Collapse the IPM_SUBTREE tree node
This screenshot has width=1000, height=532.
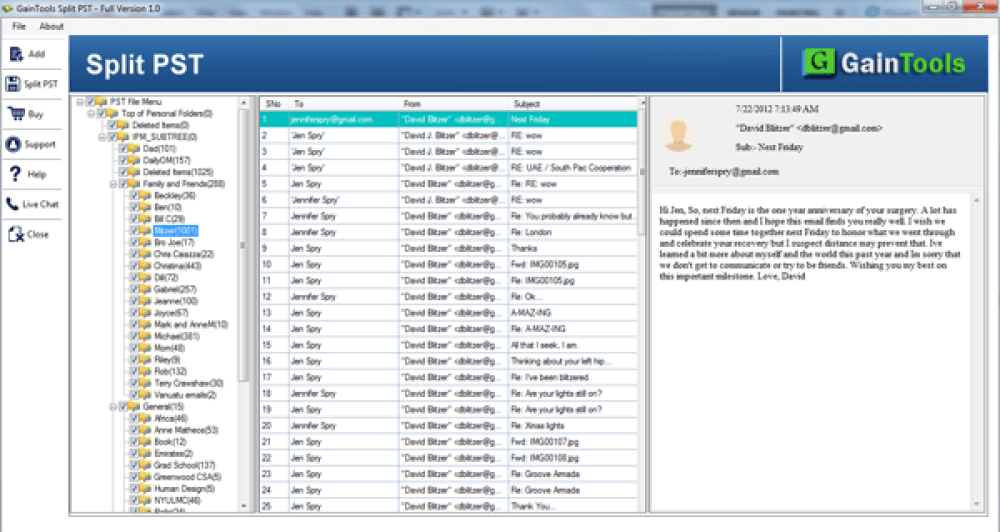pyautogui.click(x=102, y=137)
